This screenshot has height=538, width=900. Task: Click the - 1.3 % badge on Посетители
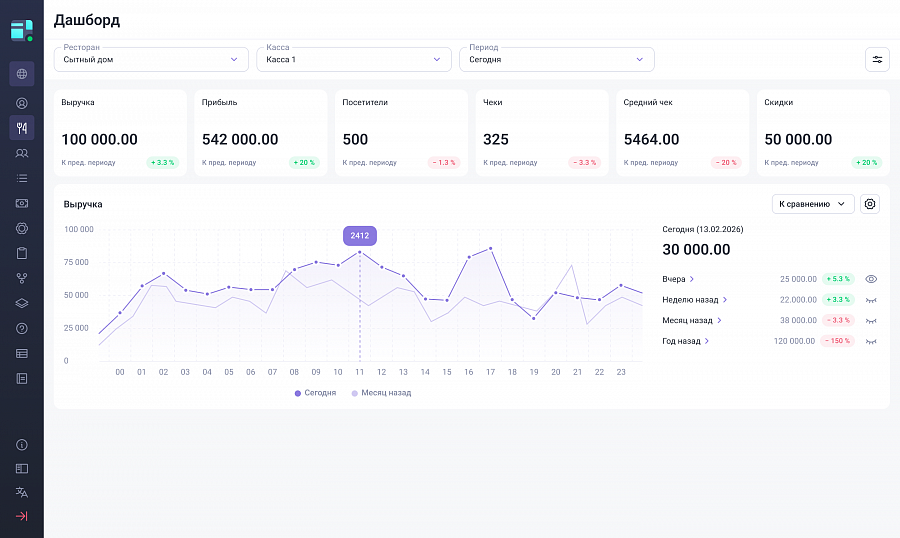click(x=444, y=162)
